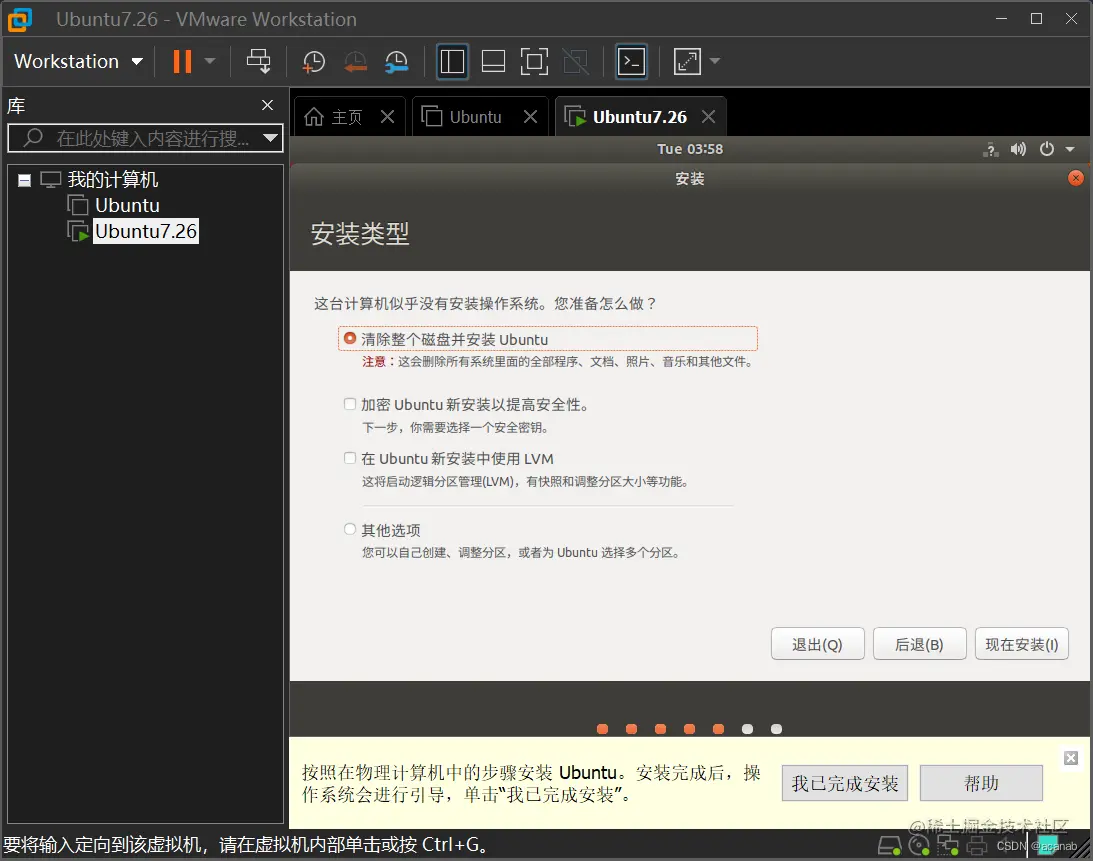The width and height of the screenshot is (1093, 861).
Task: Enable 加密 Ubuntu 新安装 checkbox
Action: tap(350, 404)
